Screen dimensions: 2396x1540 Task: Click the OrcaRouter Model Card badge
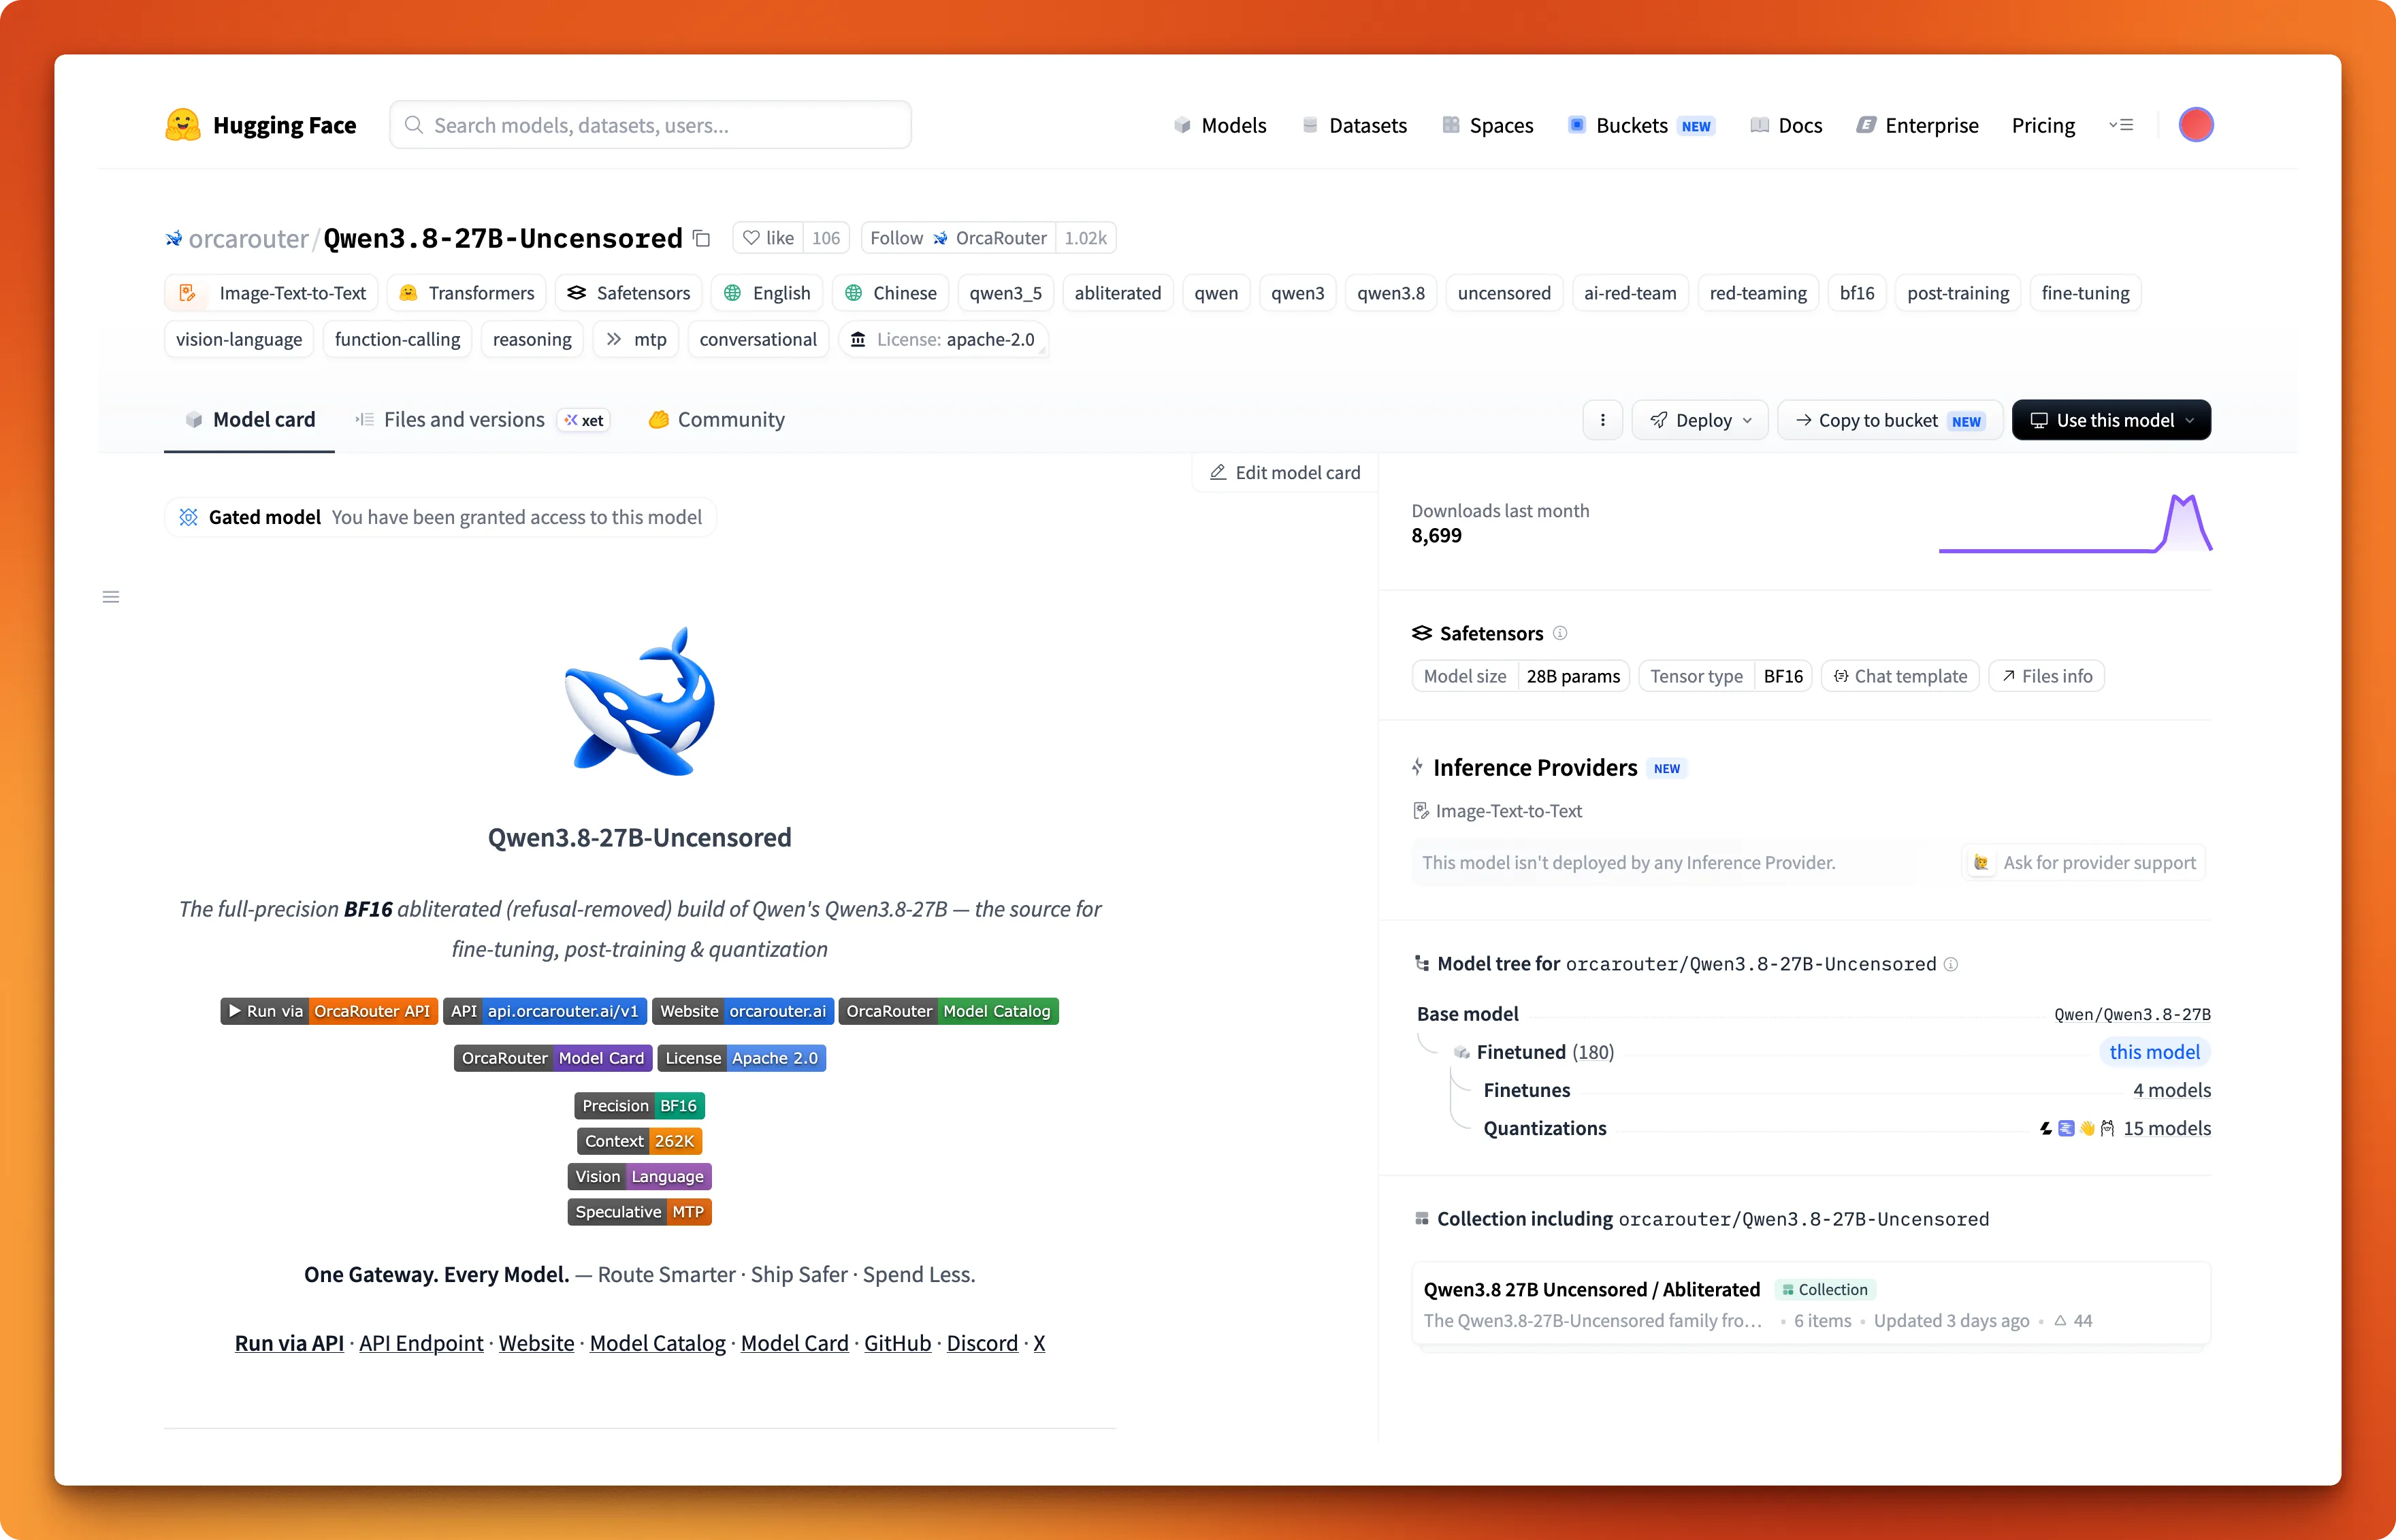coord(553,1058)
